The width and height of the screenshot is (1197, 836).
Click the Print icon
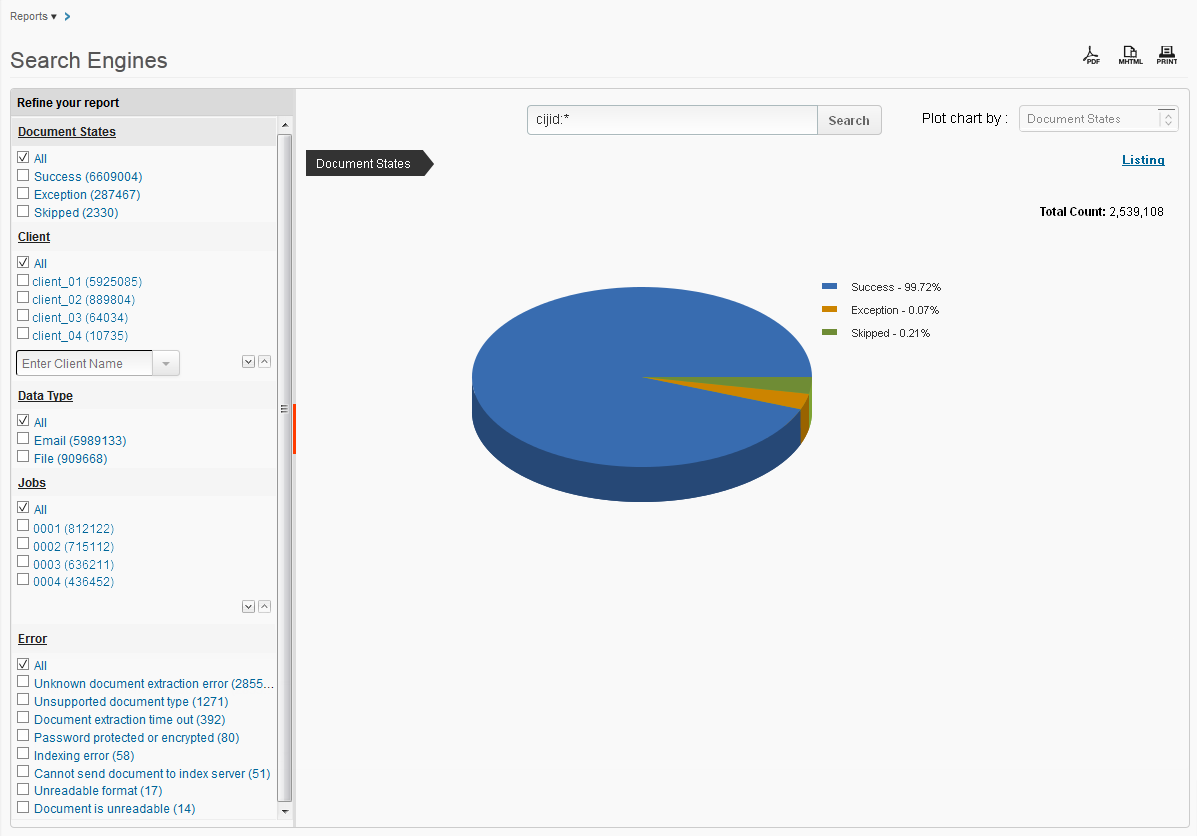click(1166, 55)
